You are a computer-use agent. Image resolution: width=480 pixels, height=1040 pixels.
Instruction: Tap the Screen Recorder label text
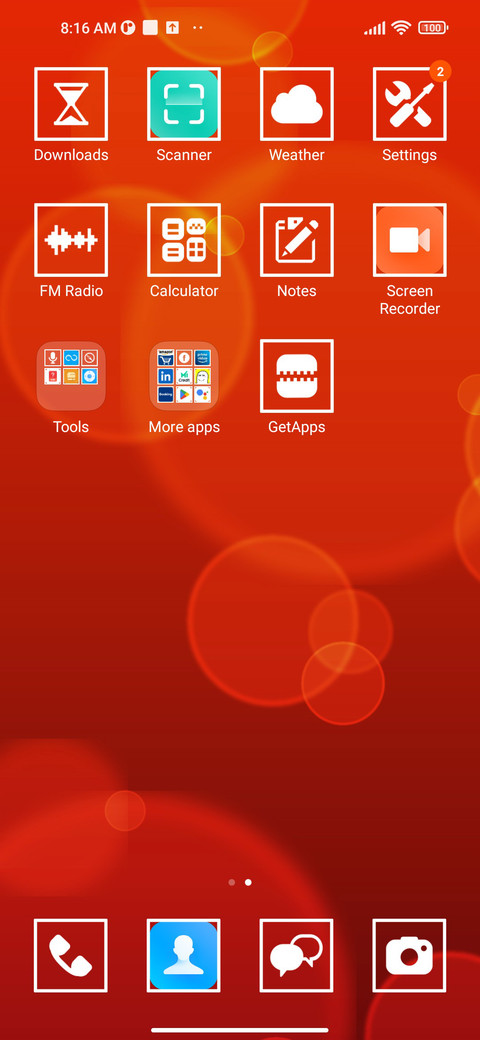[410, 300]
